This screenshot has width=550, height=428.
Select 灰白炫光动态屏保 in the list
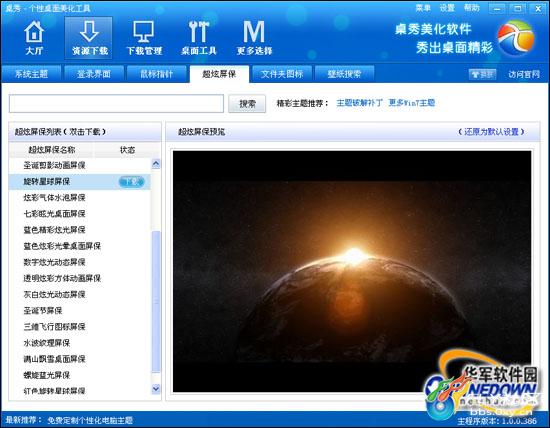[x=80, y=294]
